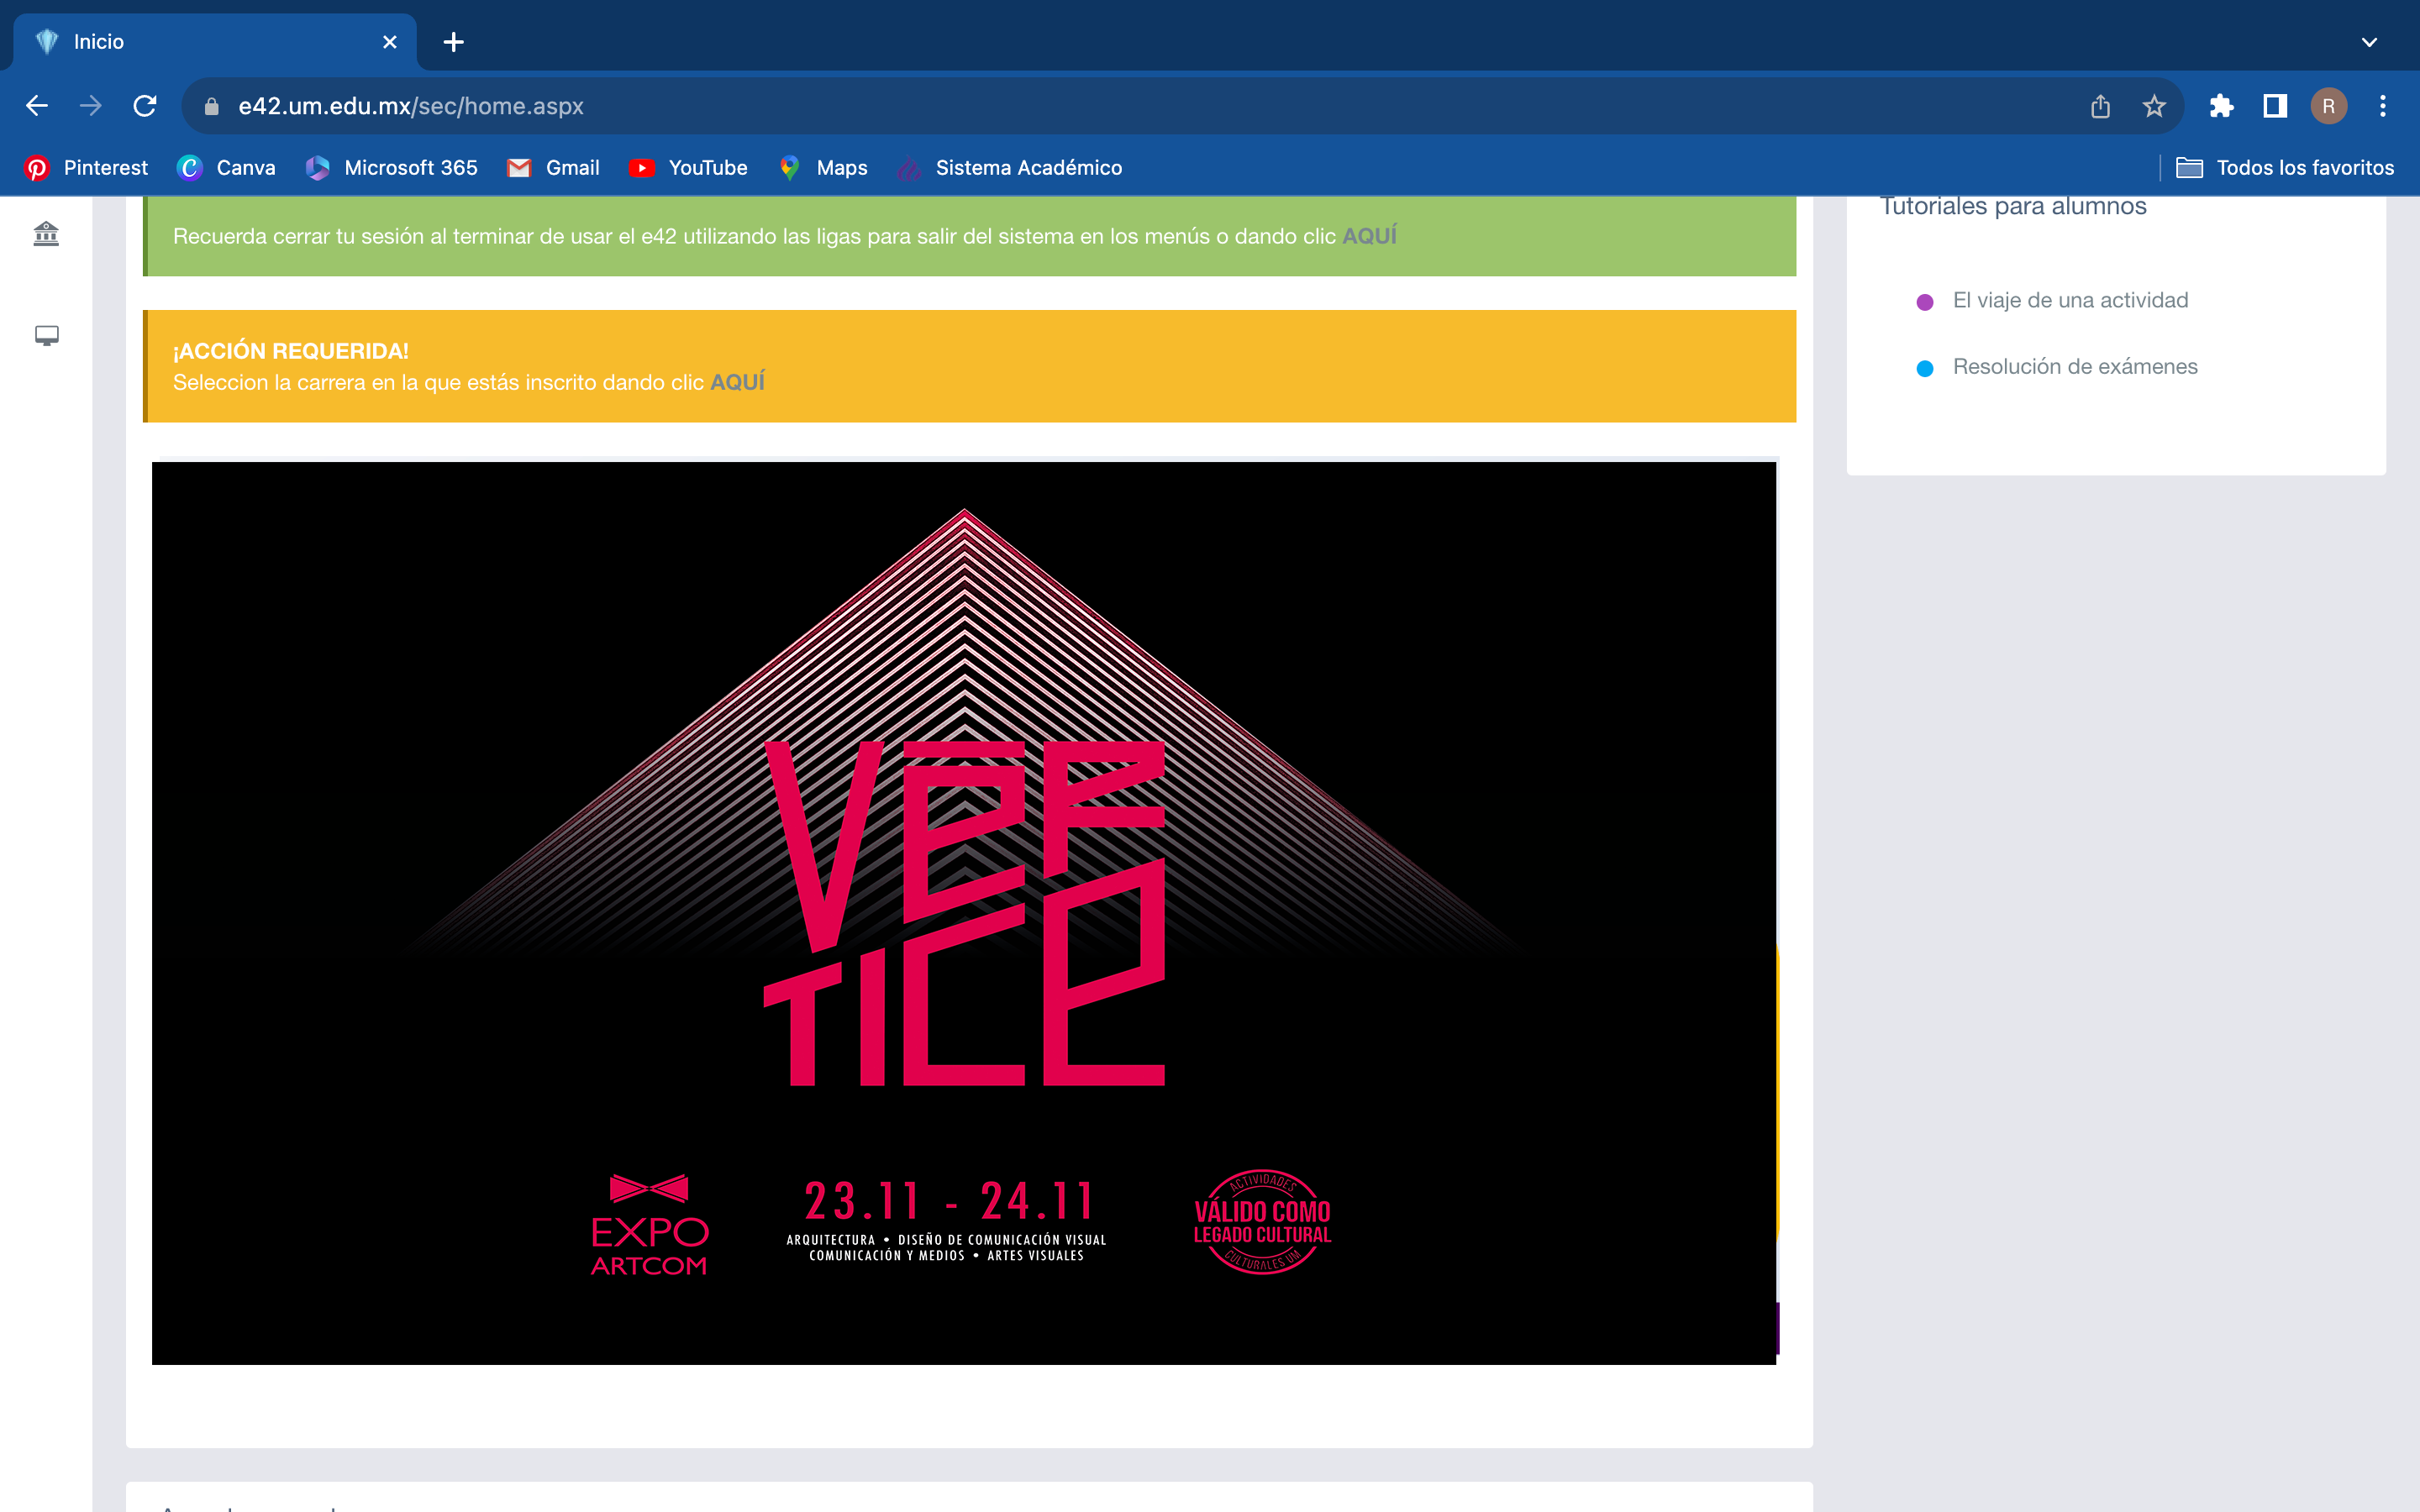Image resolution: width=2420 pixels, height=1512 pixels.
Task: Open the Microsoft 365 bookmark
Action: tap(392, 168)
